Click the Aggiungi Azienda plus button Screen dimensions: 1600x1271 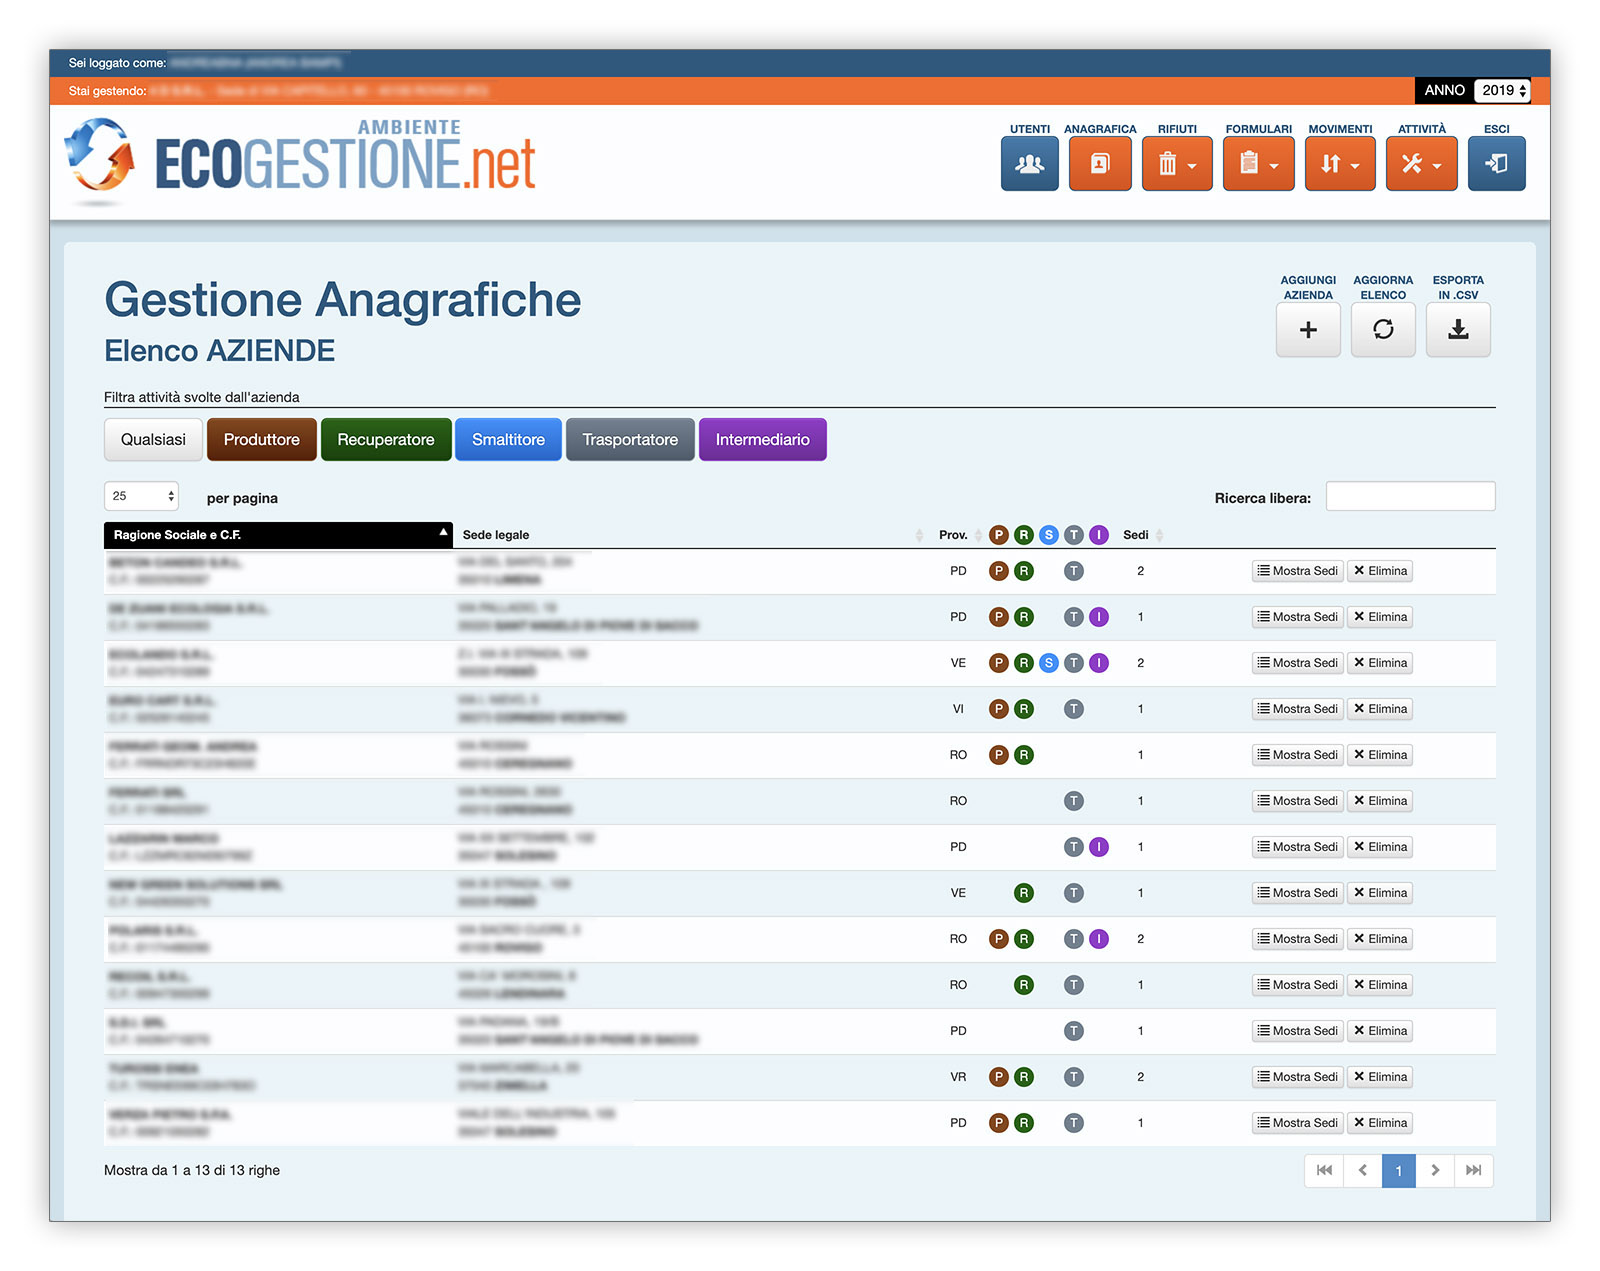1308,330
